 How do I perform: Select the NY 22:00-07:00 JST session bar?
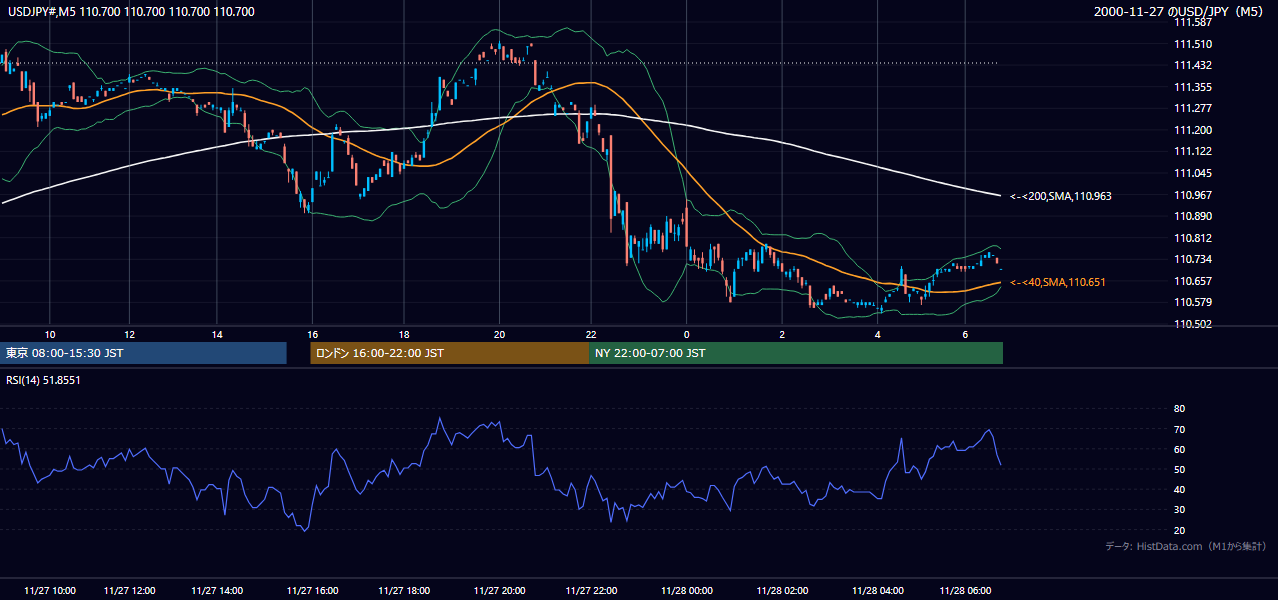tap(796, 353)
